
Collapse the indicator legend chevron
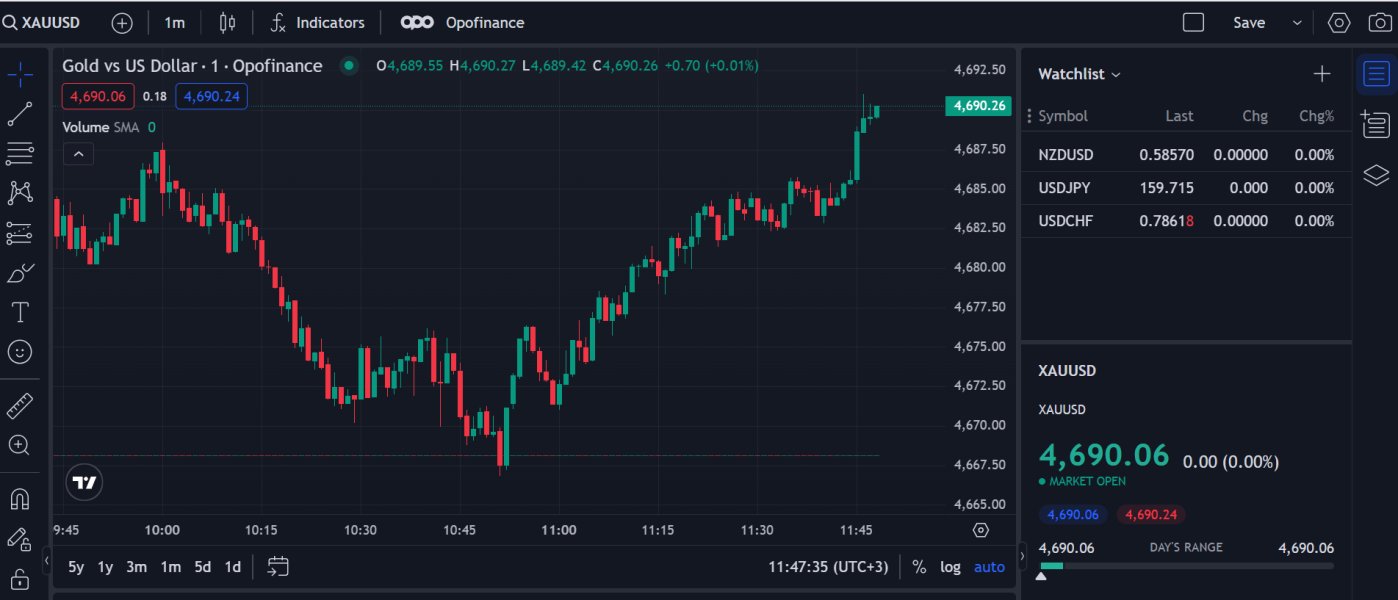(x=78, y=154)
